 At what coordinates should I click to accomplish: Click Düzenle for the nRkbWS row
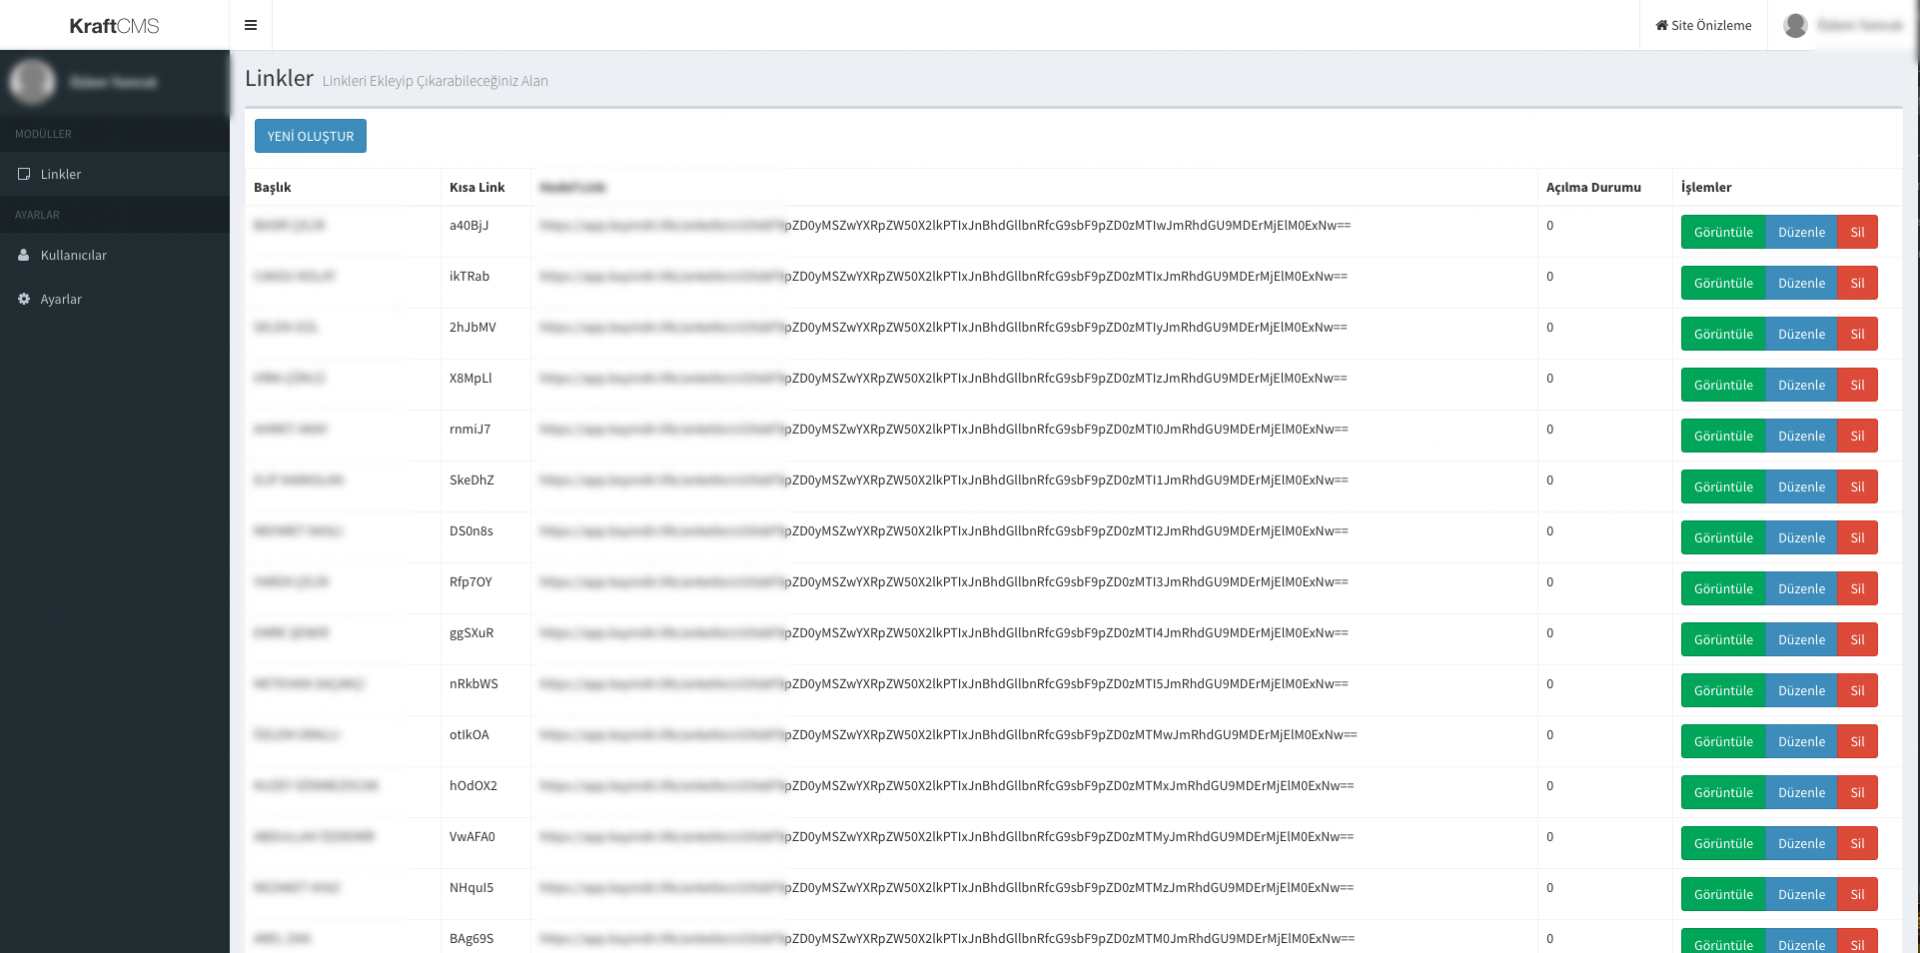pyautogui.click(x=1801, y=691)
